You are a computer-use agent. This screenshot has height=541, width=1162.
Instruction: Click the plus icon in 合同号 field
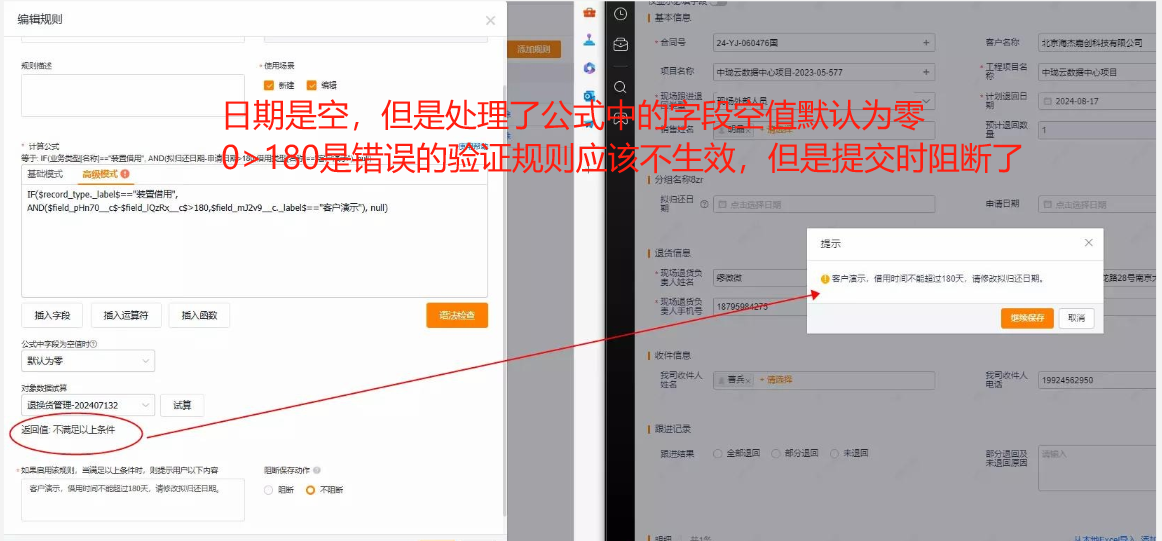click(926, 43)
